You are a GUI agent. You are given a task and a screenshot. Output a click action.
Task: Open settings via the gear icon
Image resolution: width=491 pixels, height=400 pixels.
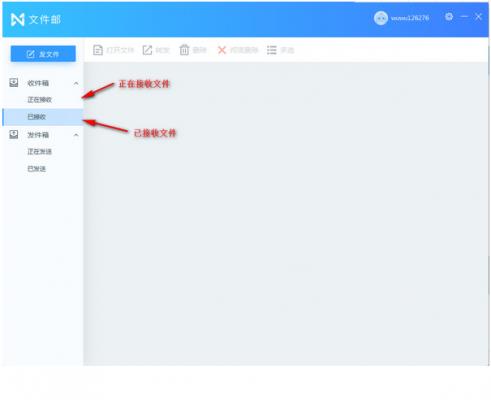(449, 17)
